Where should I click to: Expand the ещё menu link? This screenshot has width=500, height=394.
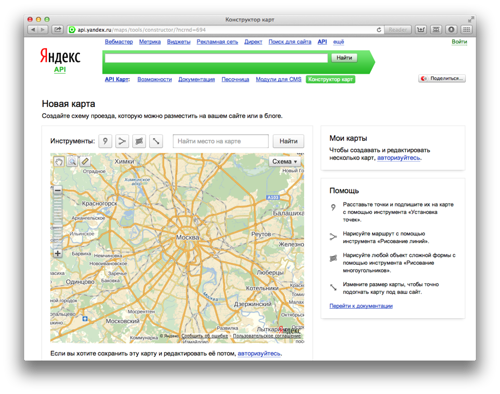338,42
